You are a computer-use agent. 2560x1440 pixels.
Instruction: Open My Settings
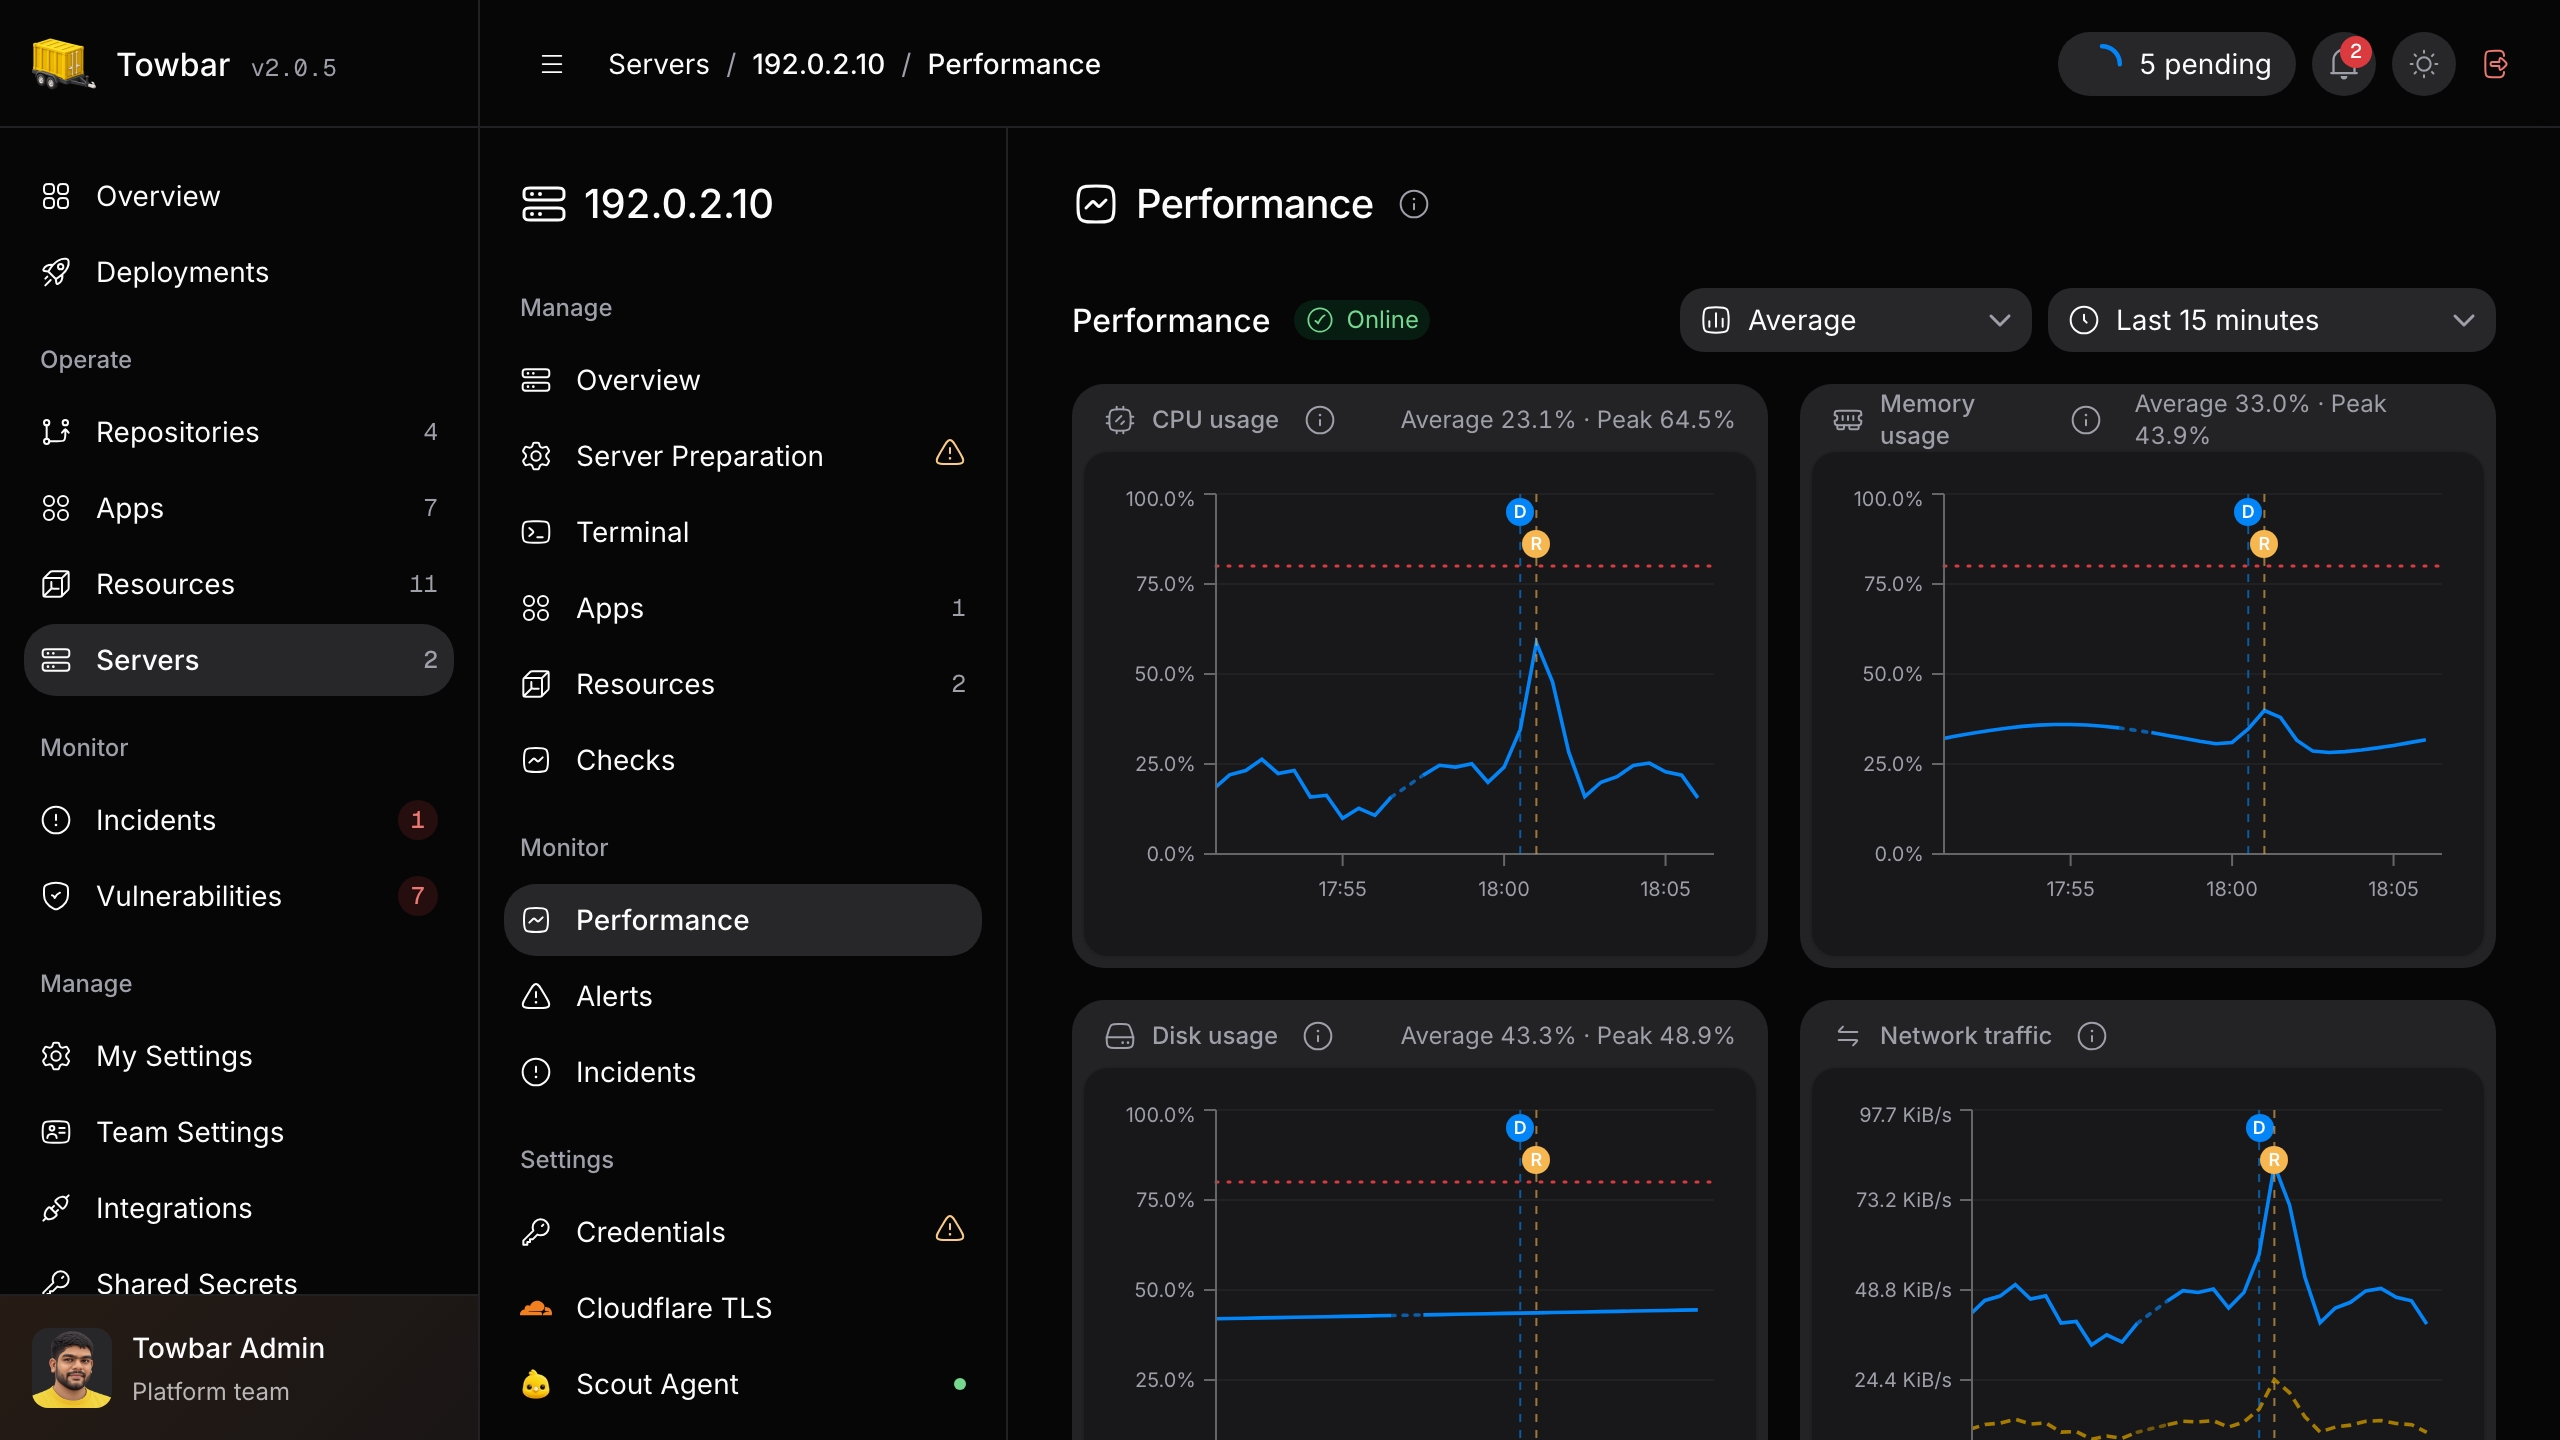tap(239, 1056)
